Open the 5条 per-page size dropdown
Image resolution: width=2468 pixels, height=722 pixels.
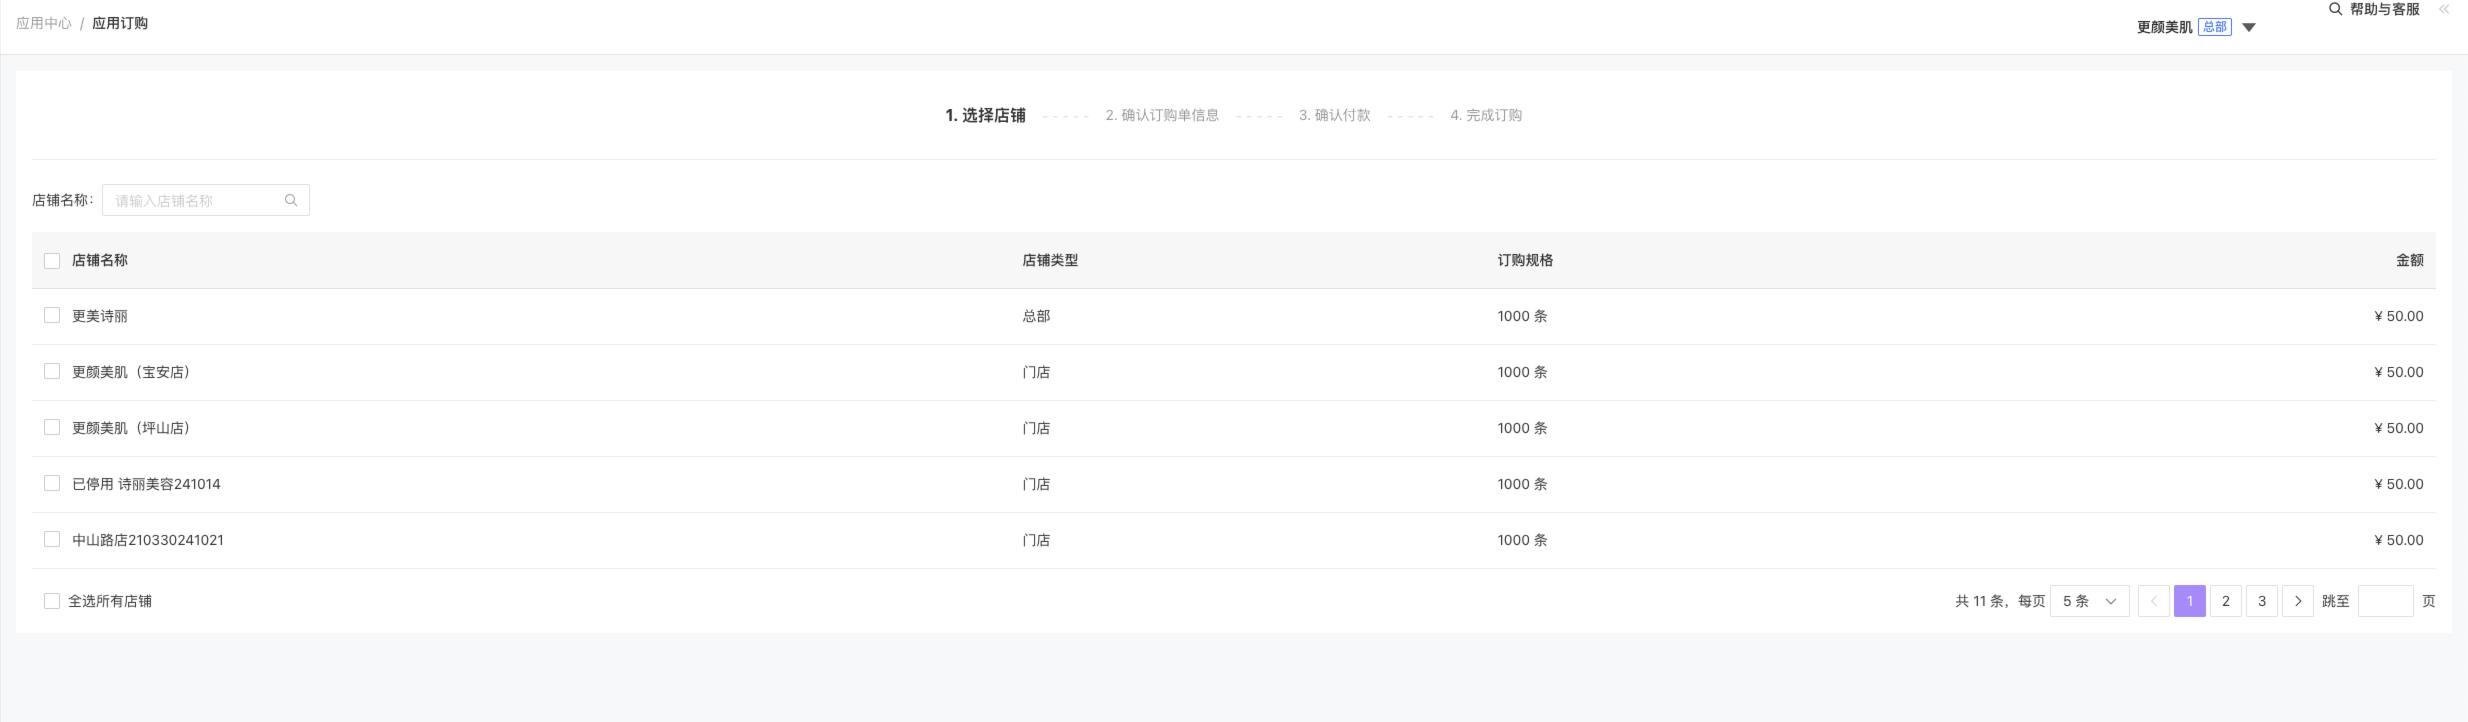2089,601
